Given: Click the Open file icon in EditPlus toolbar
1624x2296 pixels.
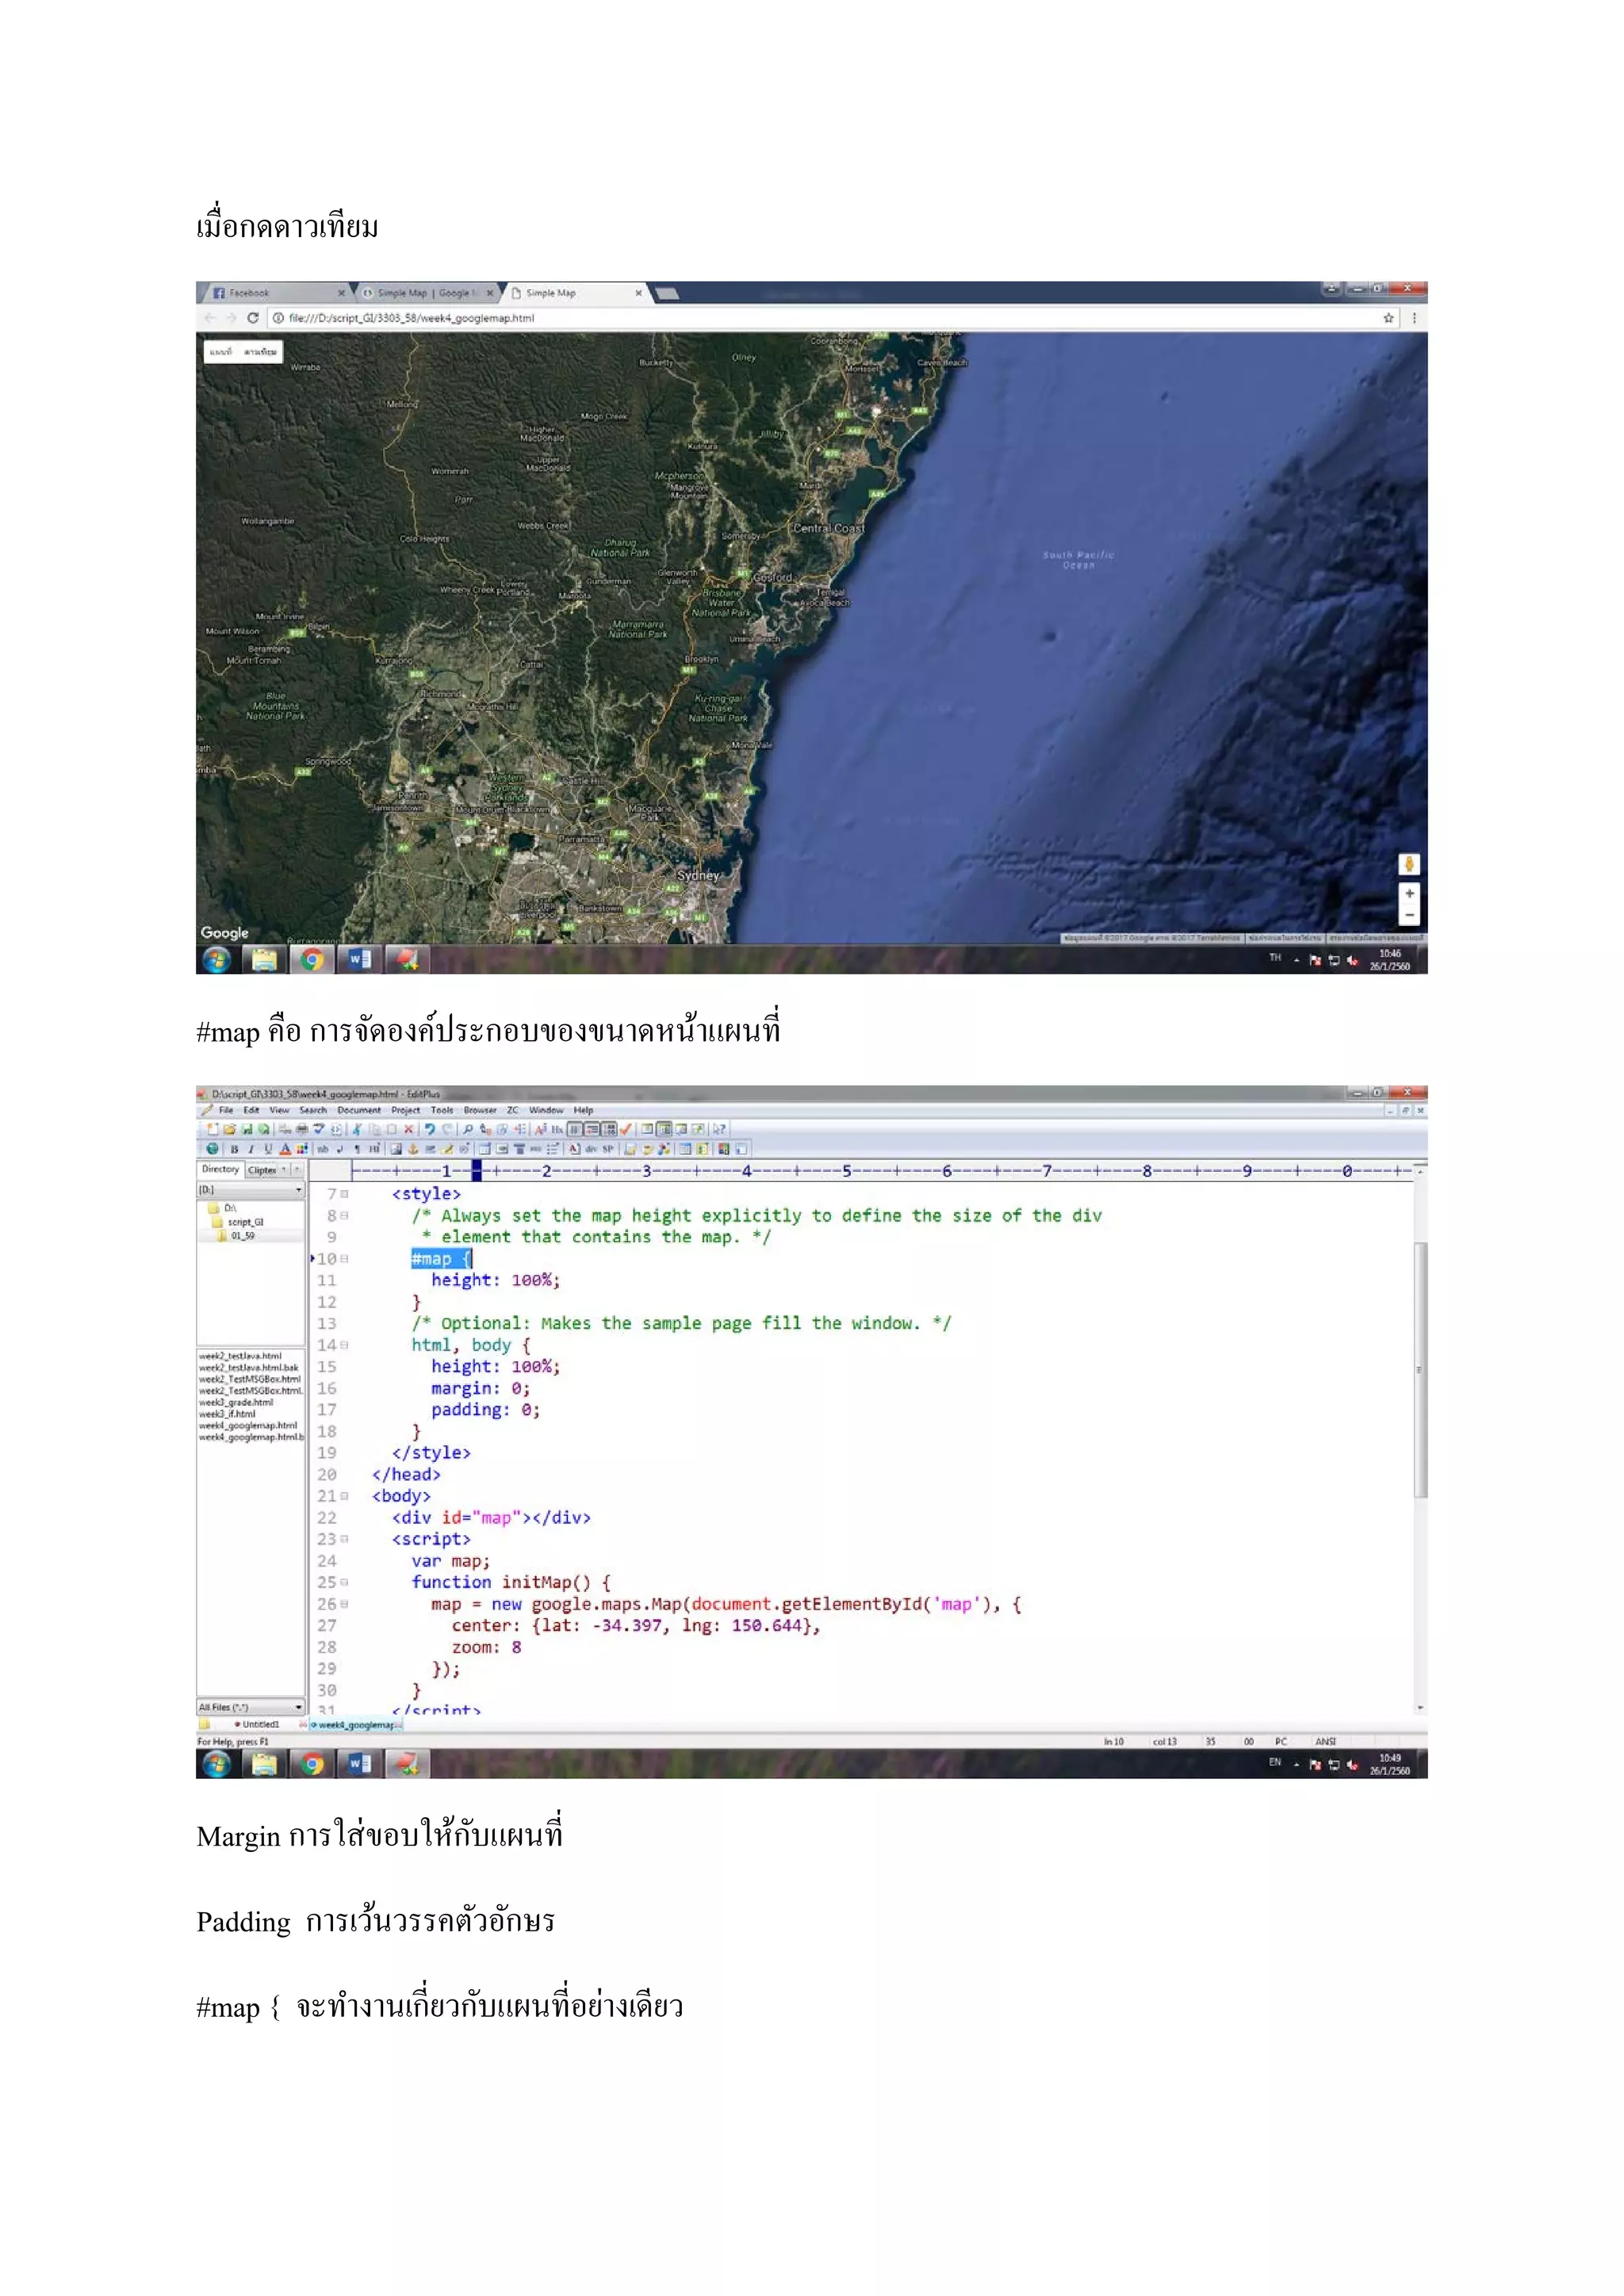Looking at the screenshot, I should (230, 1129).
